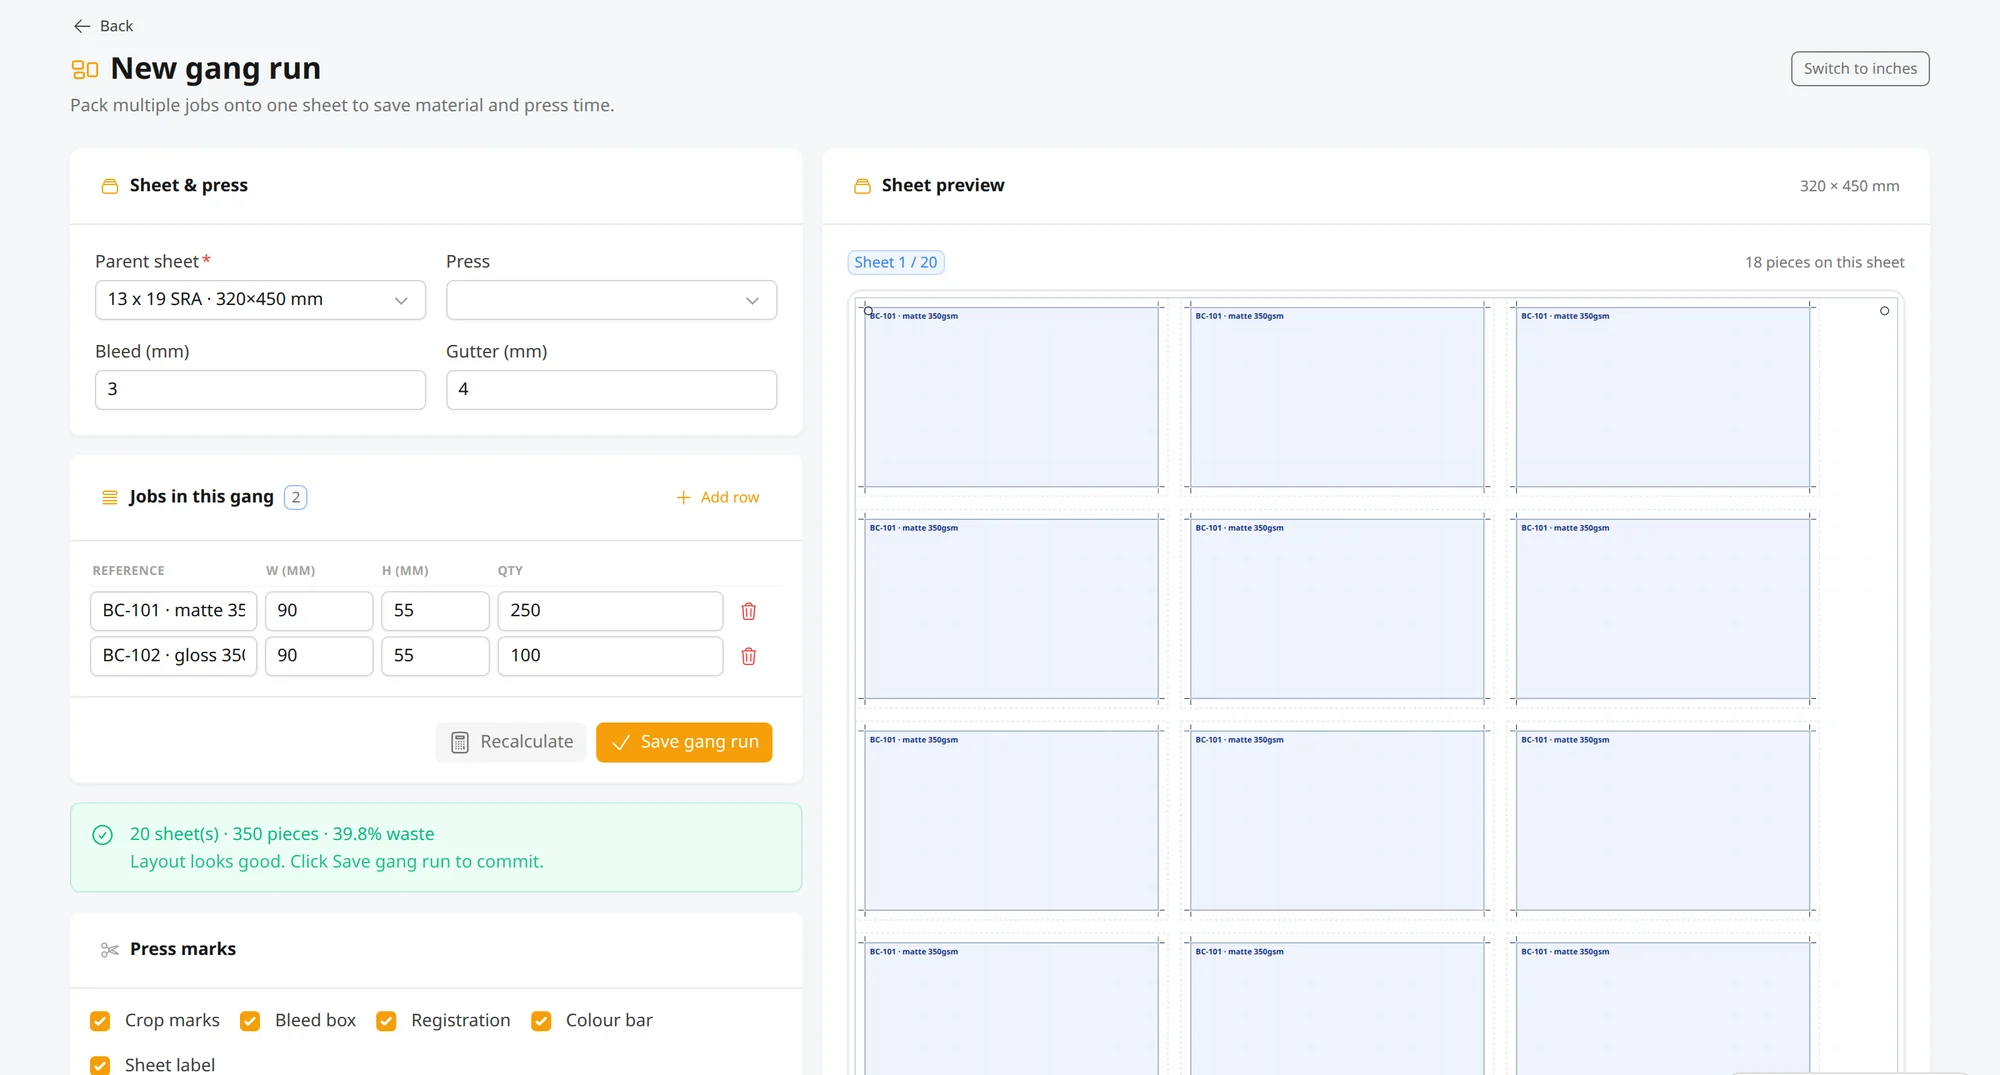The width and height of the screenshot is (2000, 1075).
Task: Click the gang run icon beside the title
Action: click(85, 69)
